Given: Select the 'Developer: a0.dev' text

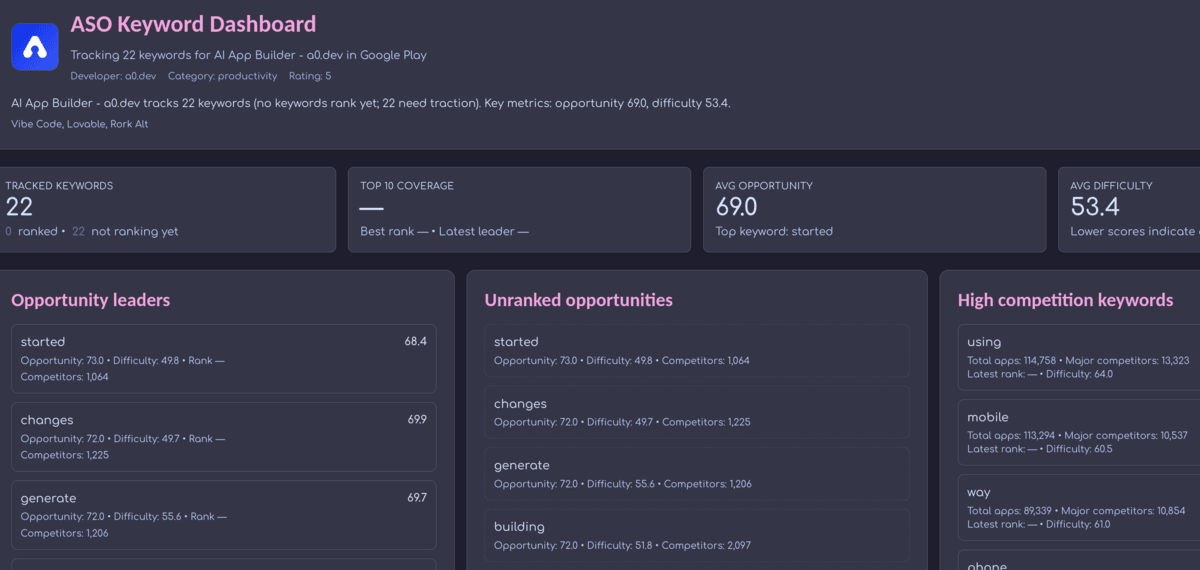Looking at the screenshot, I should click(113, 76).
